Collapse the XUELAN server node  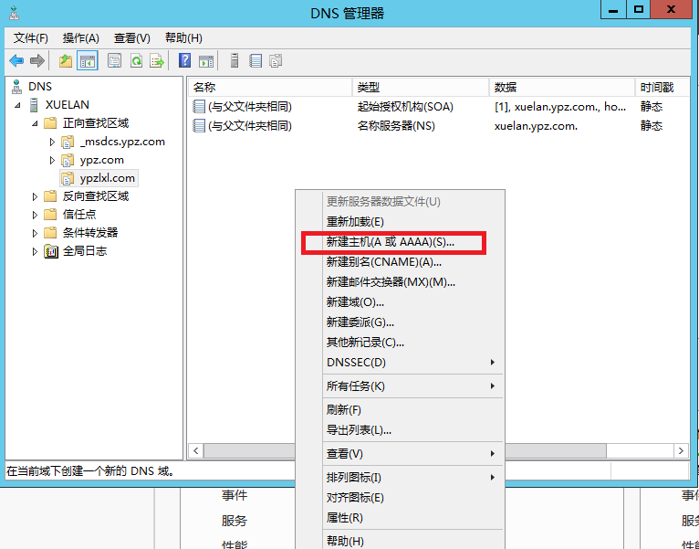pyautogui.click(x=17, y=105)
